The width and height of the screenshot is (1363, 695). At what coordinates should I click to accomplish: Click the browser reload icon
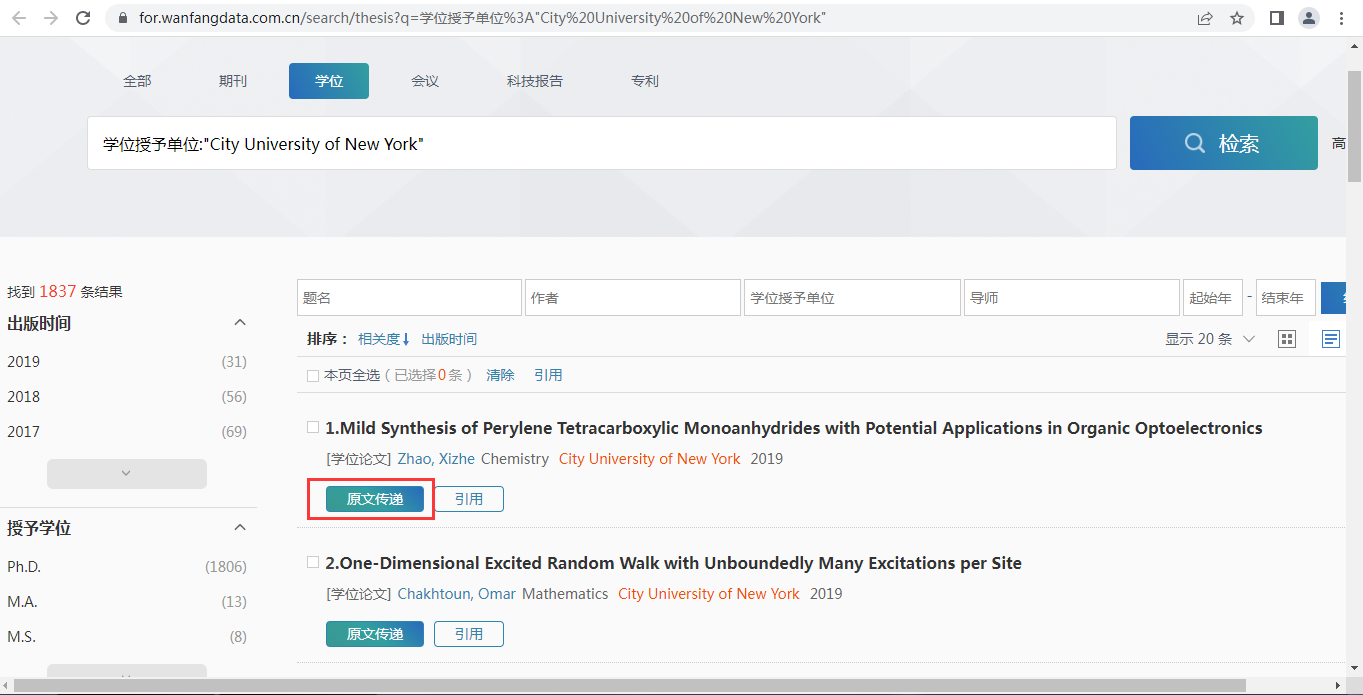(83, 18)
